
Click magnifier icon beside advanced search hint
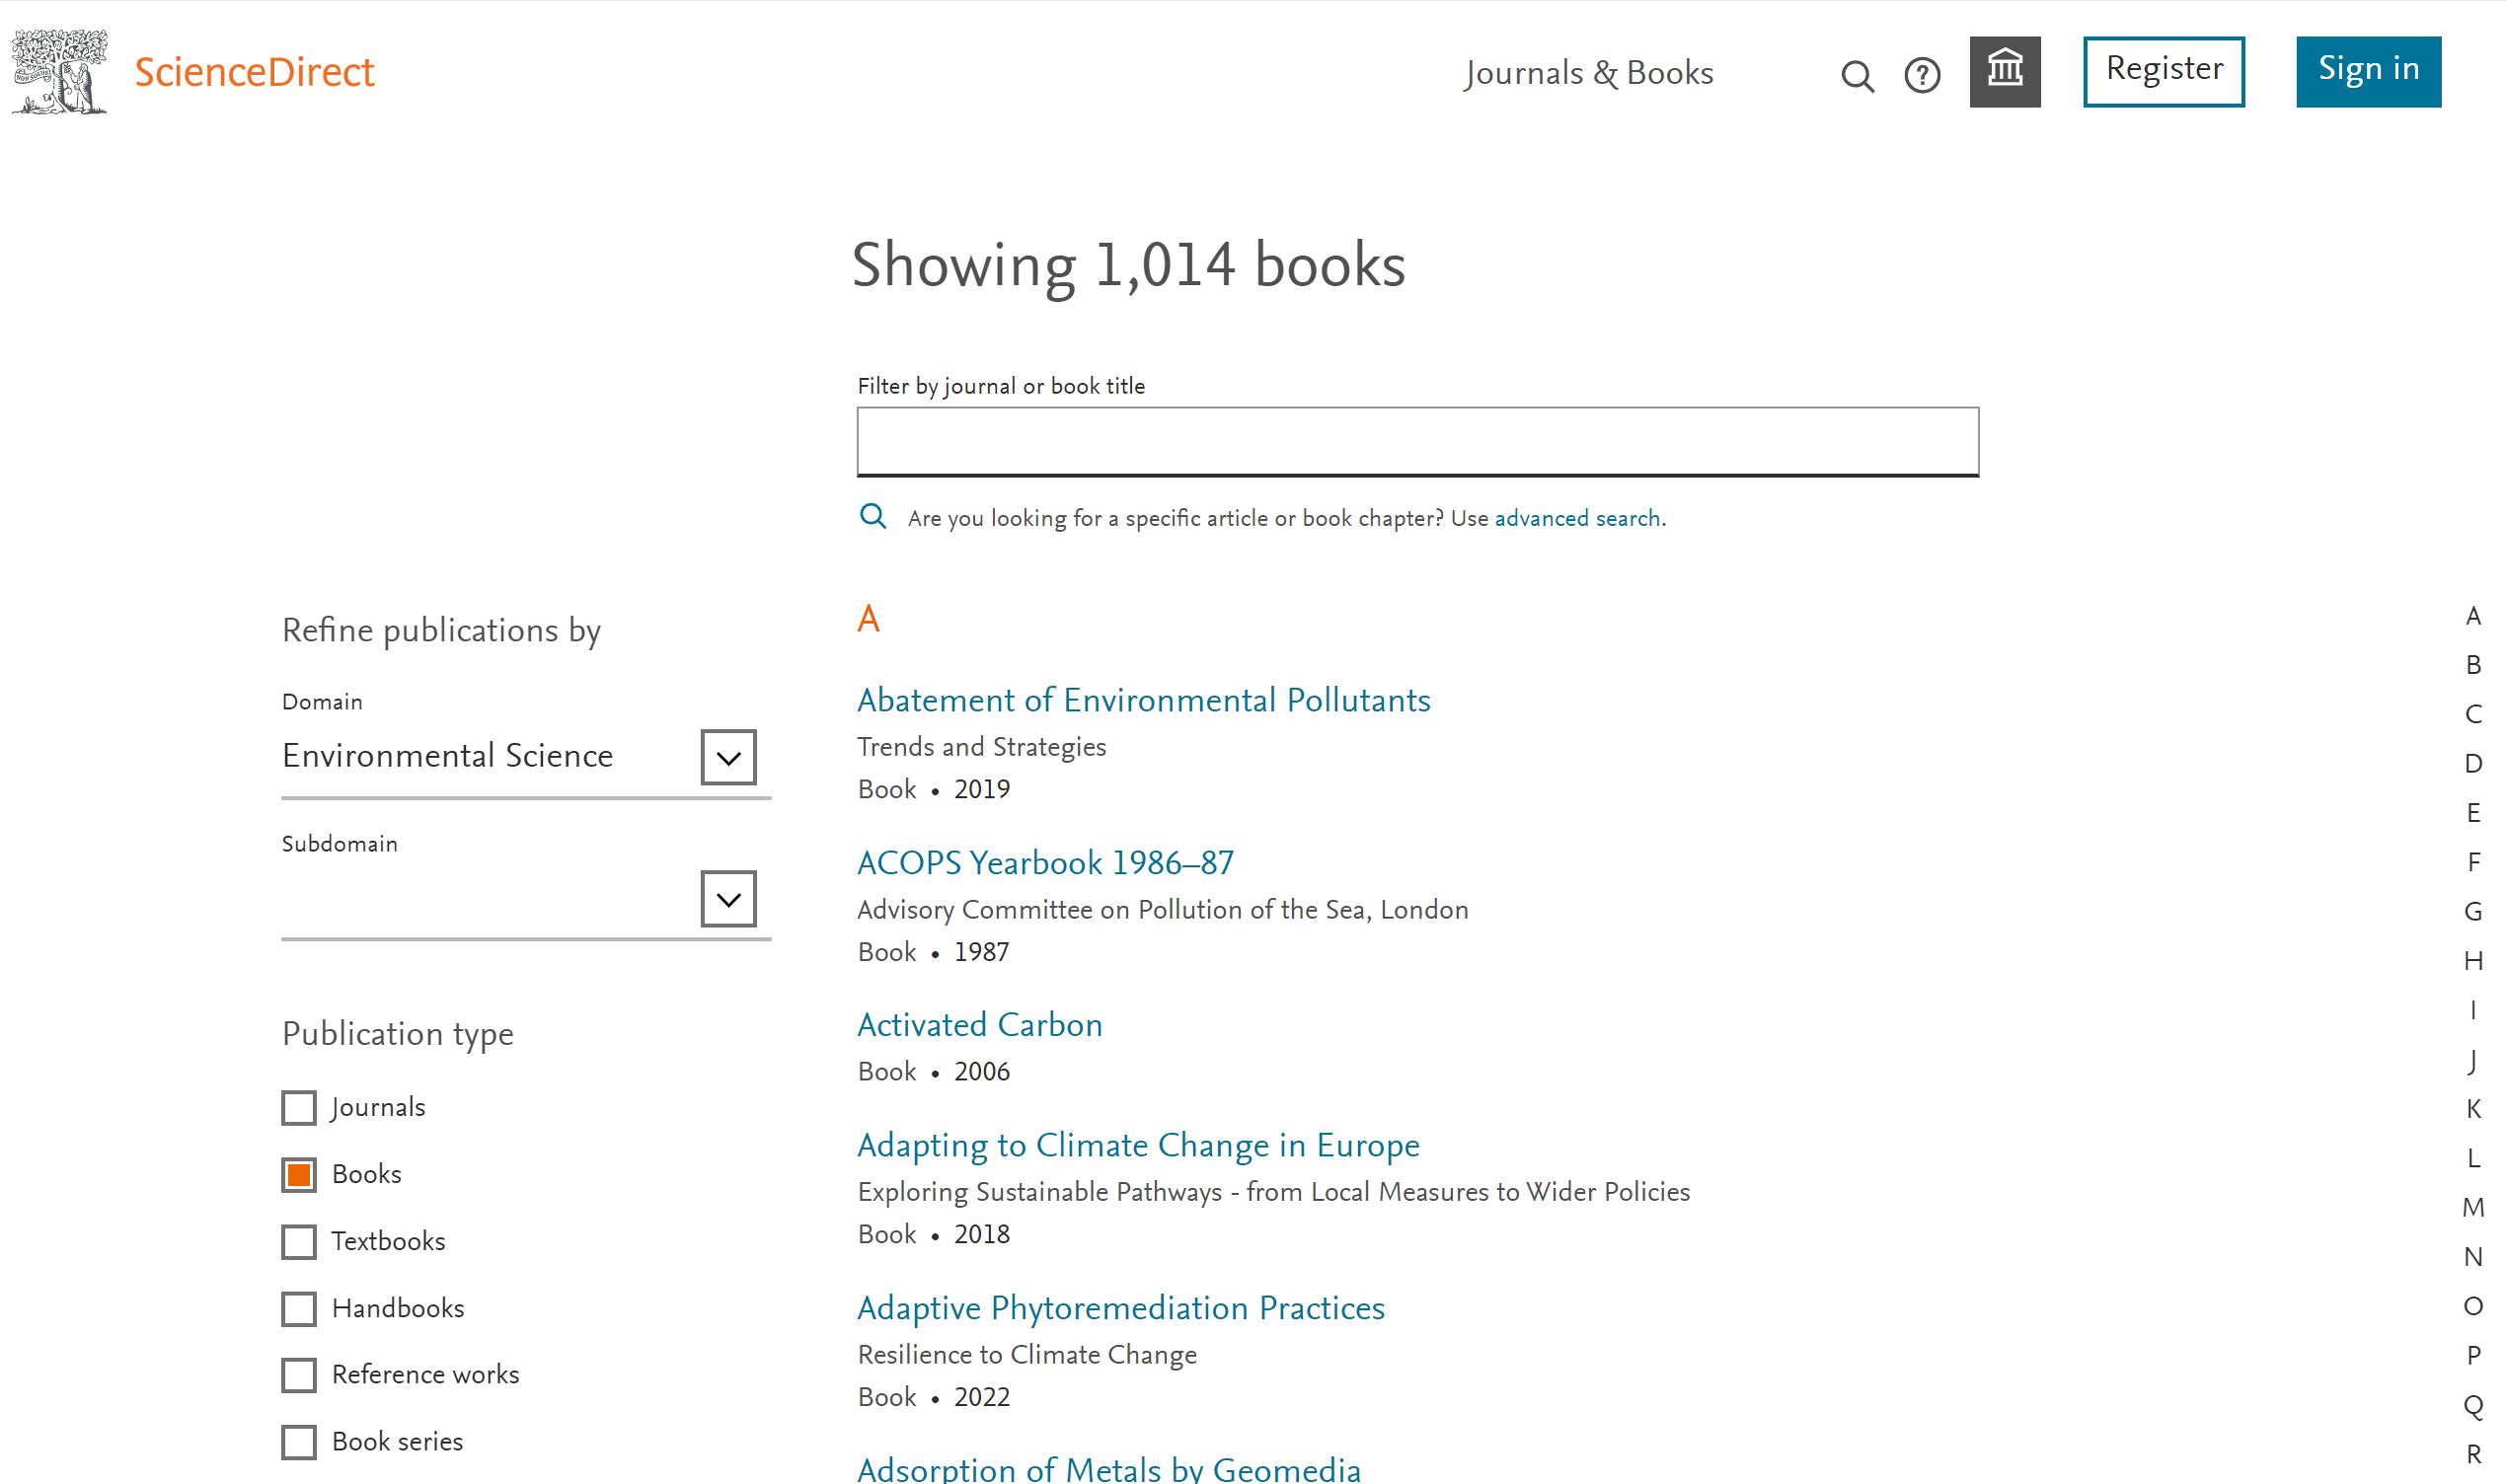[x=873, y=517]
